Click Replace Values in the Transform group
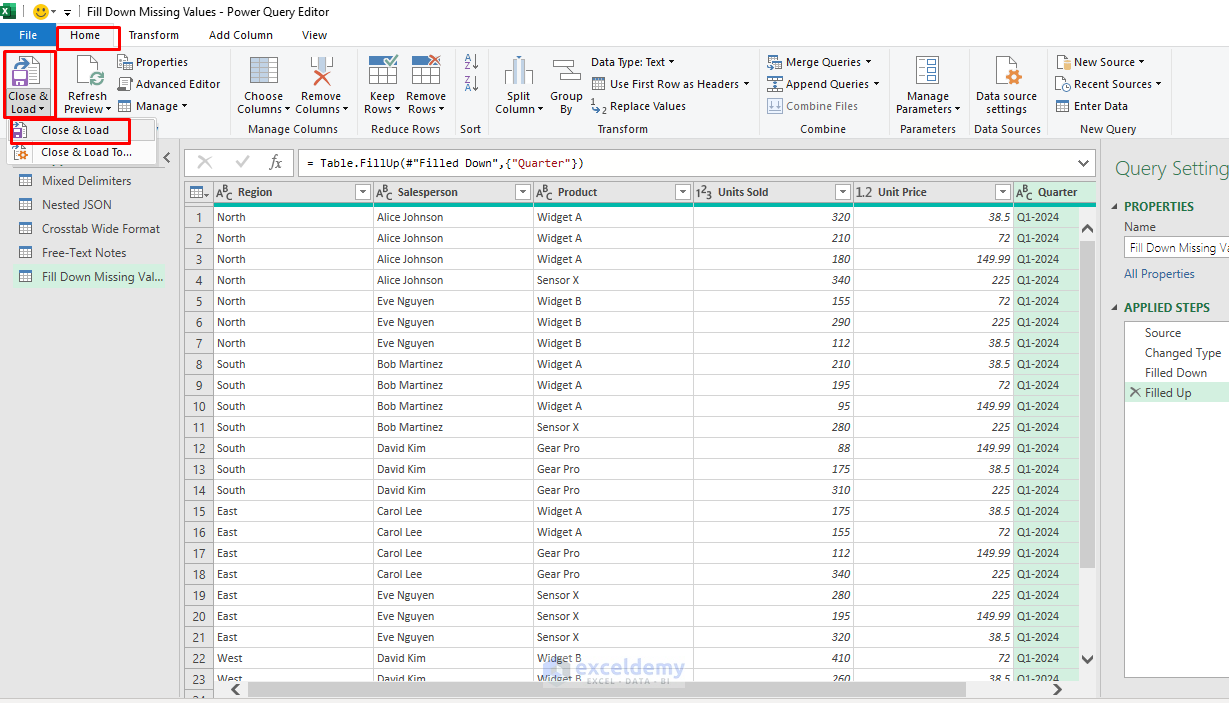The height and width of the screenshot is (703, 1229). click(x=638, y=106)
